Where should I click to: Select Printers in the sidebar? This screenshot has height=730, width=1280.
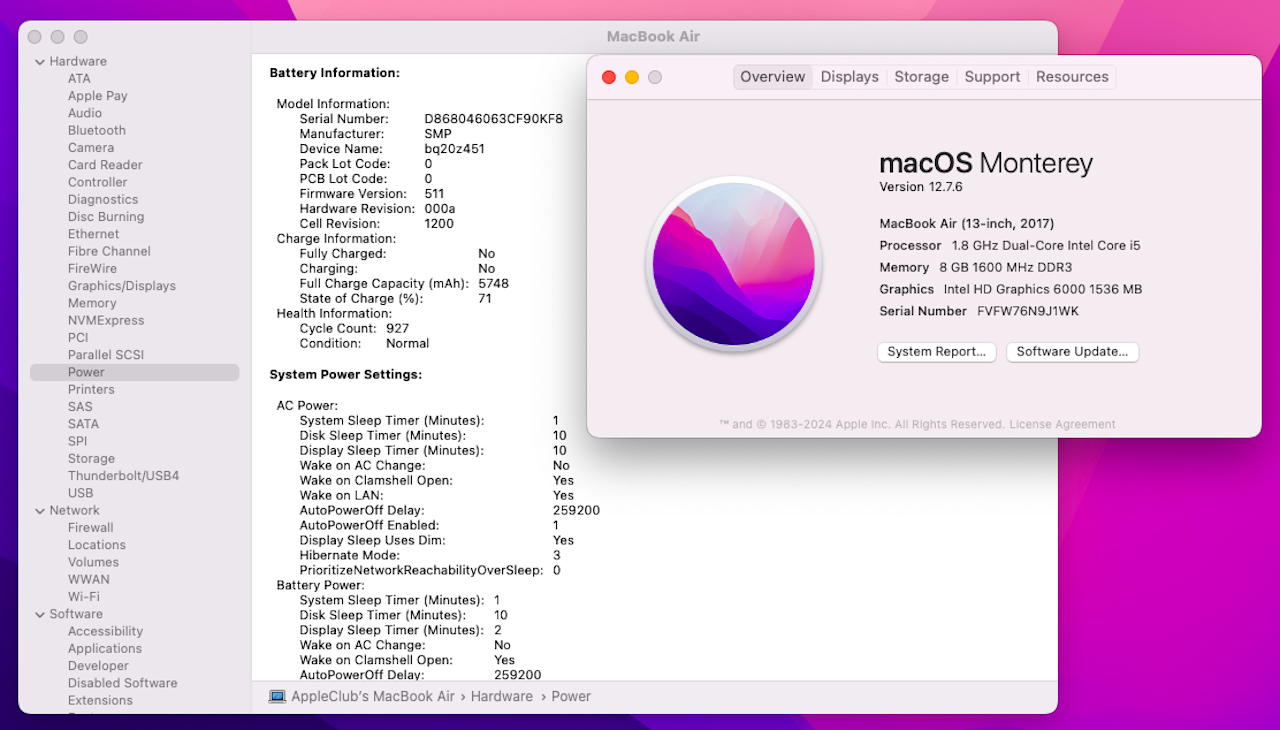click(91, 389)
